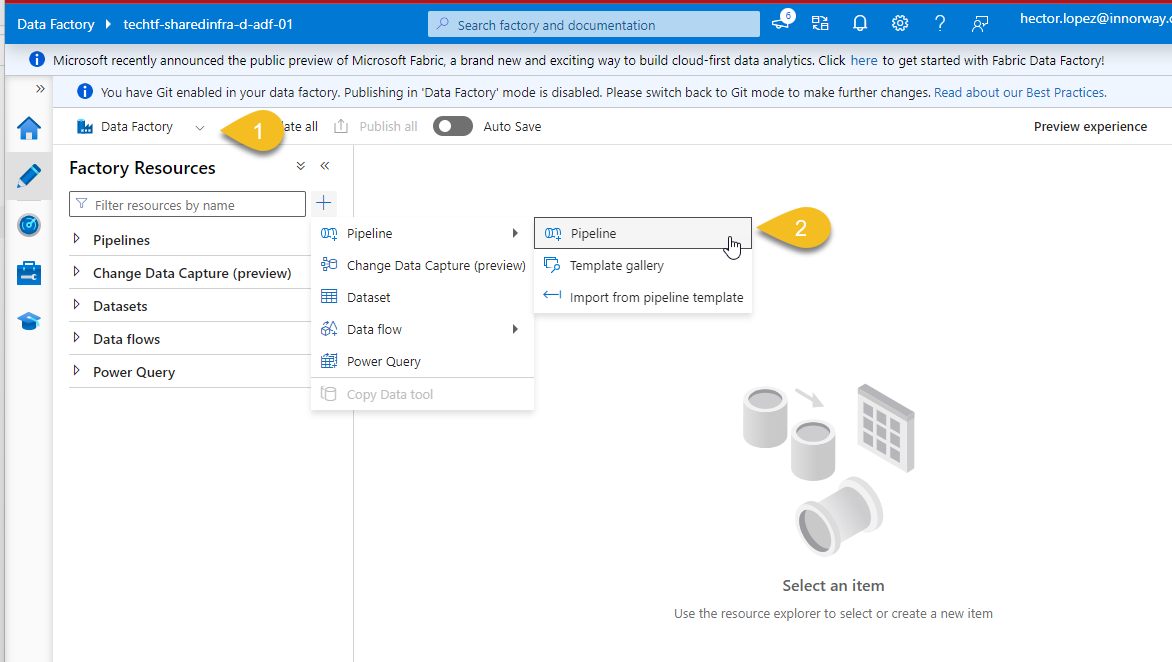Select Data flow in the add menu
Viewport: 1172px width, 662px height.
(x=422, y=330)
